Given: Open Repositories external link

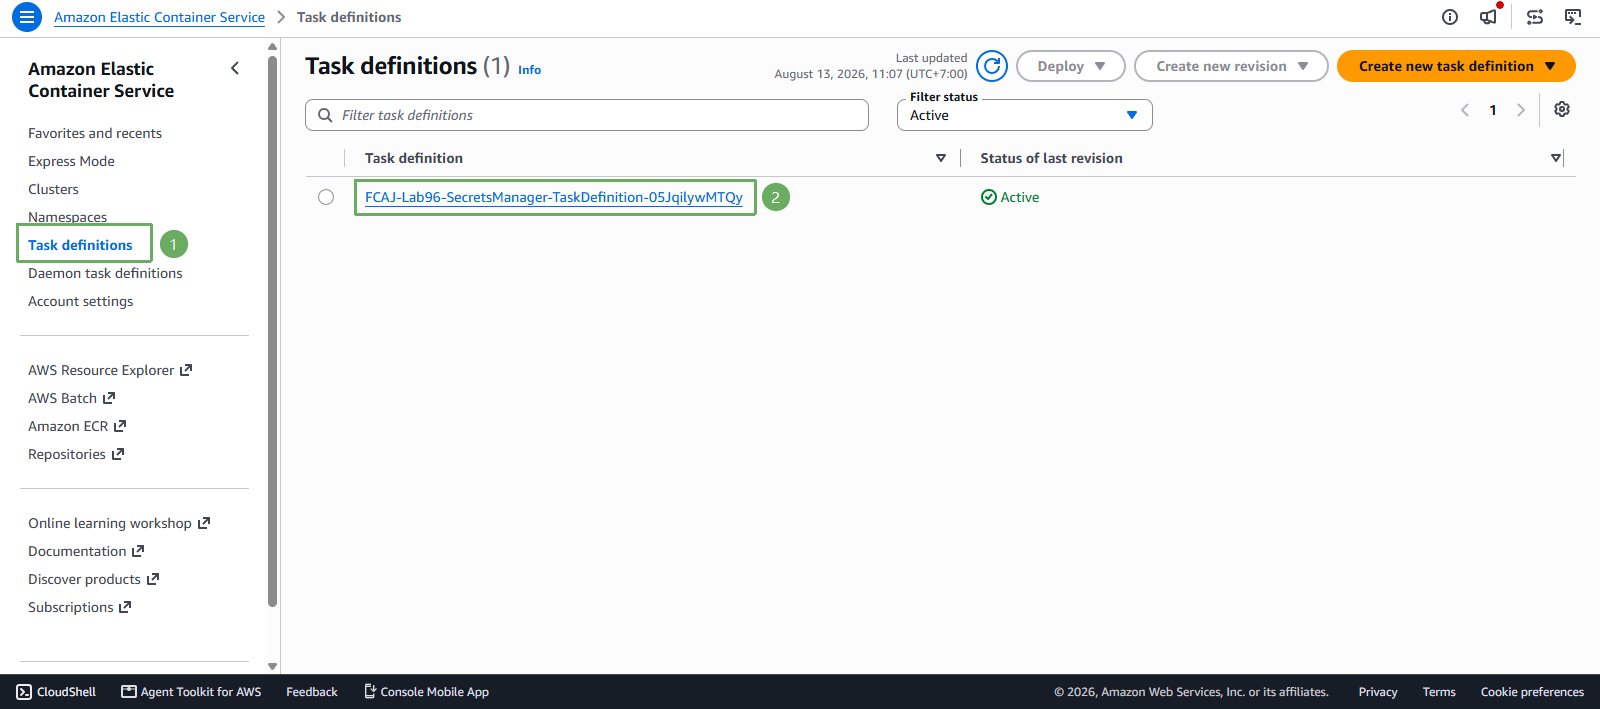Looking at the screenshot, I should pos(76,454).
